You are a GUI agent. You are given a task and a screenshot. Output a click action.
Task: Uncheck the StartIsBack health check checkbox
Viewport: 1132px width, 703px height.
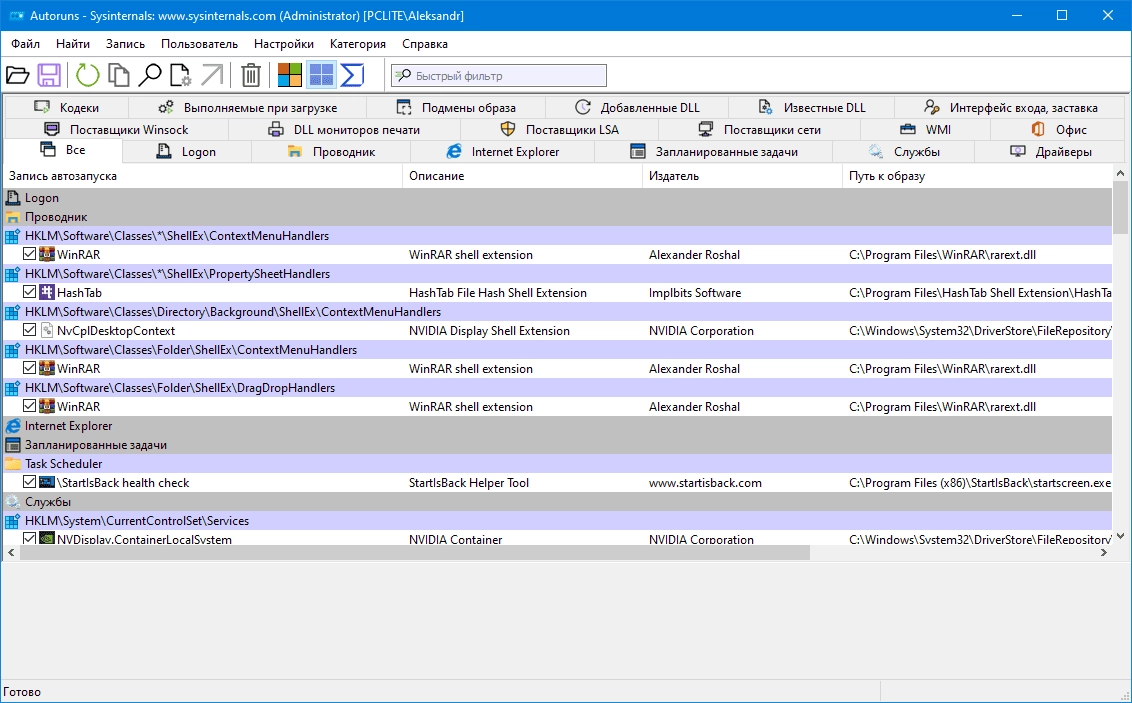(x=30, y=481)
